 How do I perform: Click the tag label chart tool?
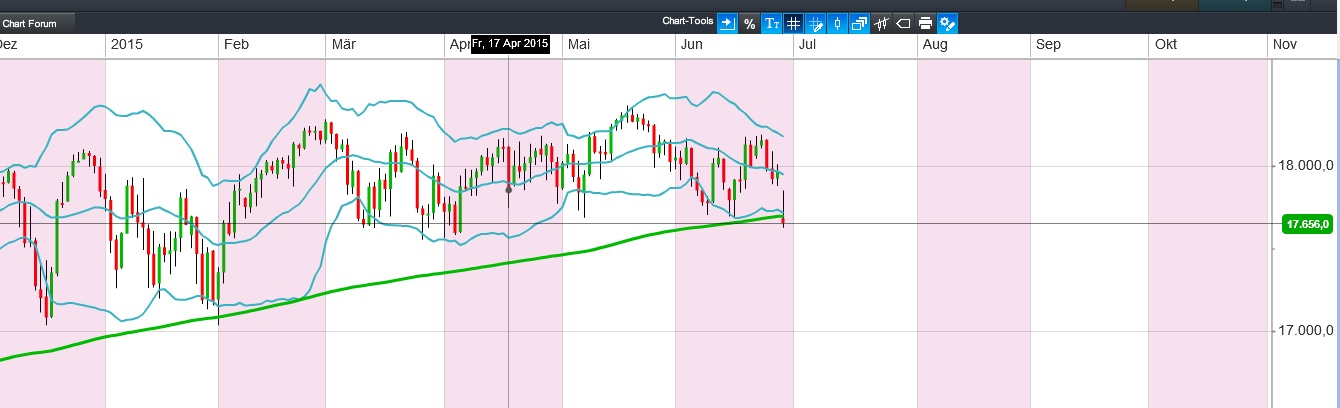coord(903,23)
